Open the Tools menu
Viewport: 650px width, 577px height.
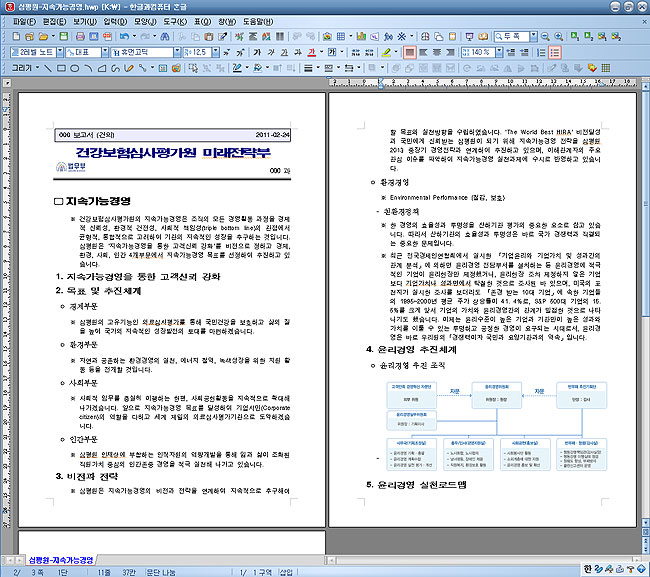pos(175,22)
